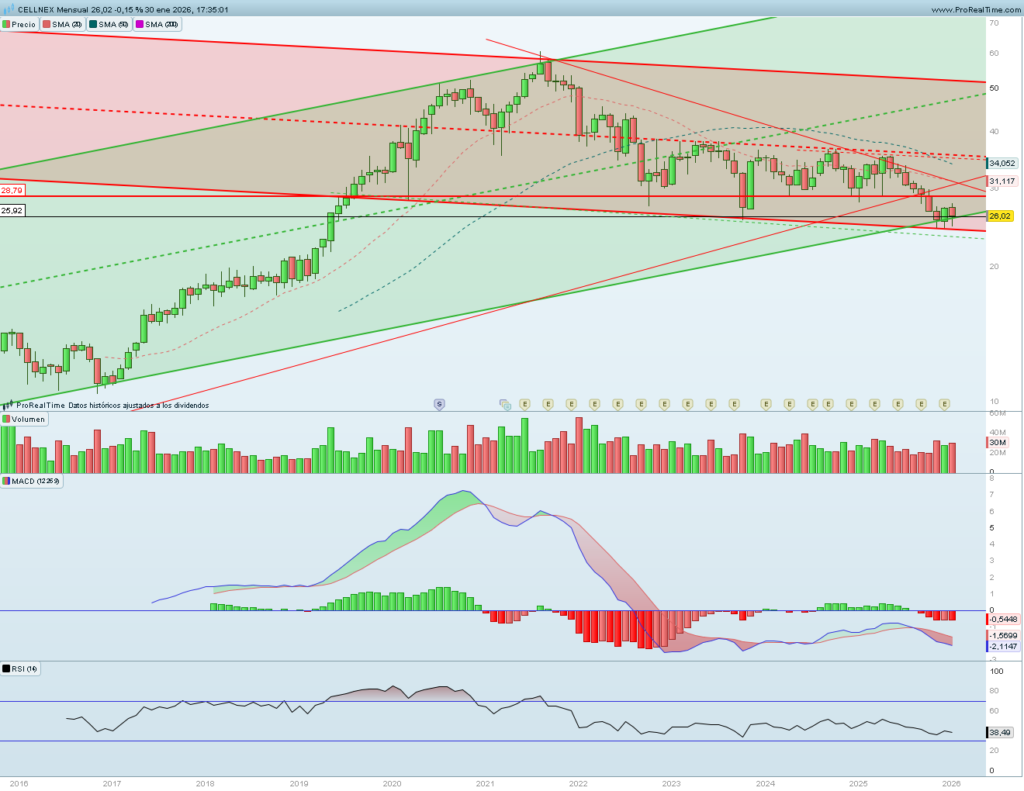The width and height of the screenshot is (1024, 791).
Task: Visit the www.ProRealTime.com link
Action: (976, 10)
